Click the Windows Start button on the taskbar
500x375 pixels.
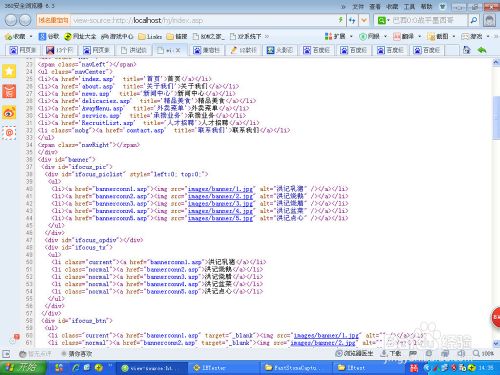point(23,368)
